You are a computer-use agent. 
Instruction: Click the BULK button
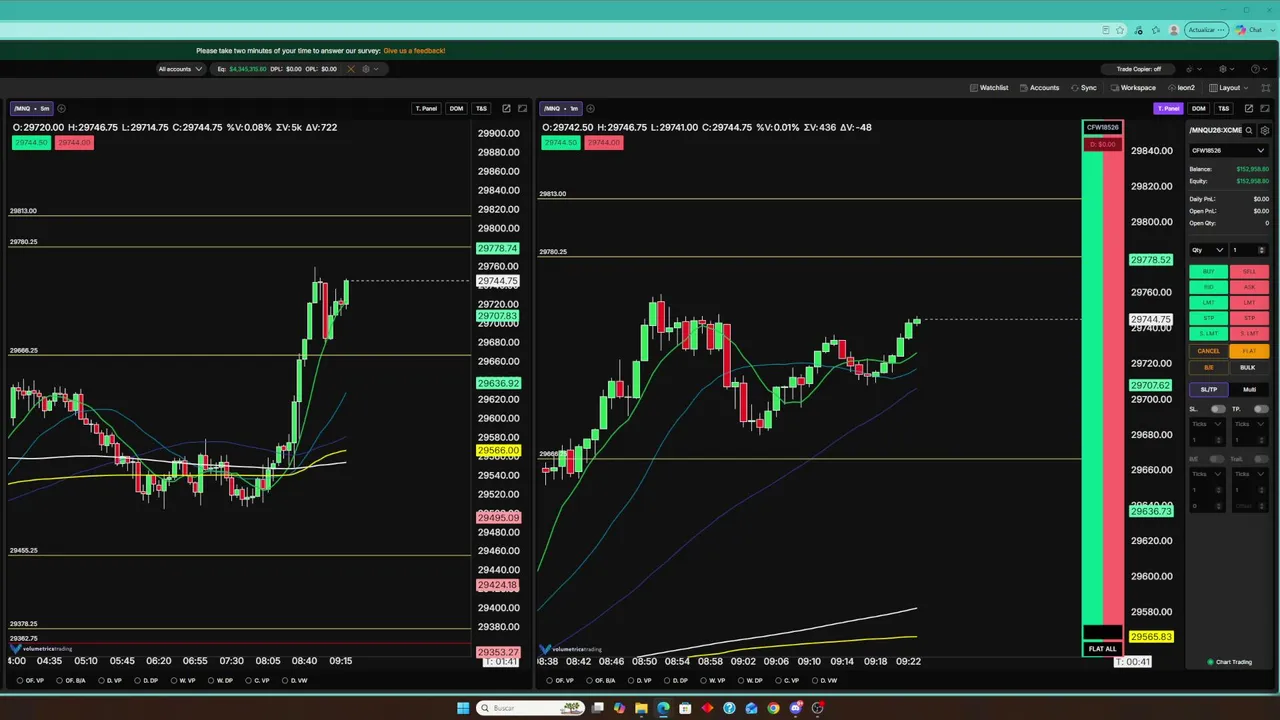coord(1248,368)
